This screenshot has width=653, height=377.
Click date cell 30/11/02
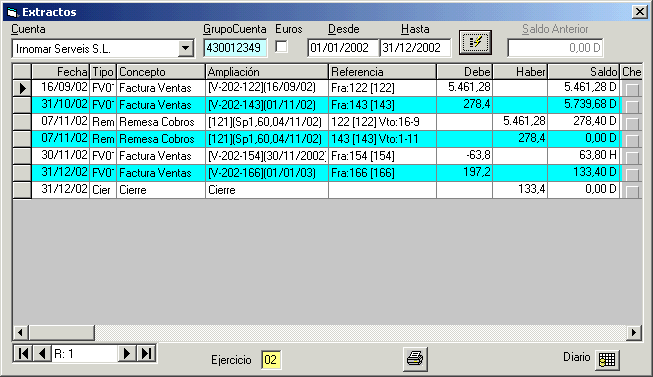tap(60, 156)
